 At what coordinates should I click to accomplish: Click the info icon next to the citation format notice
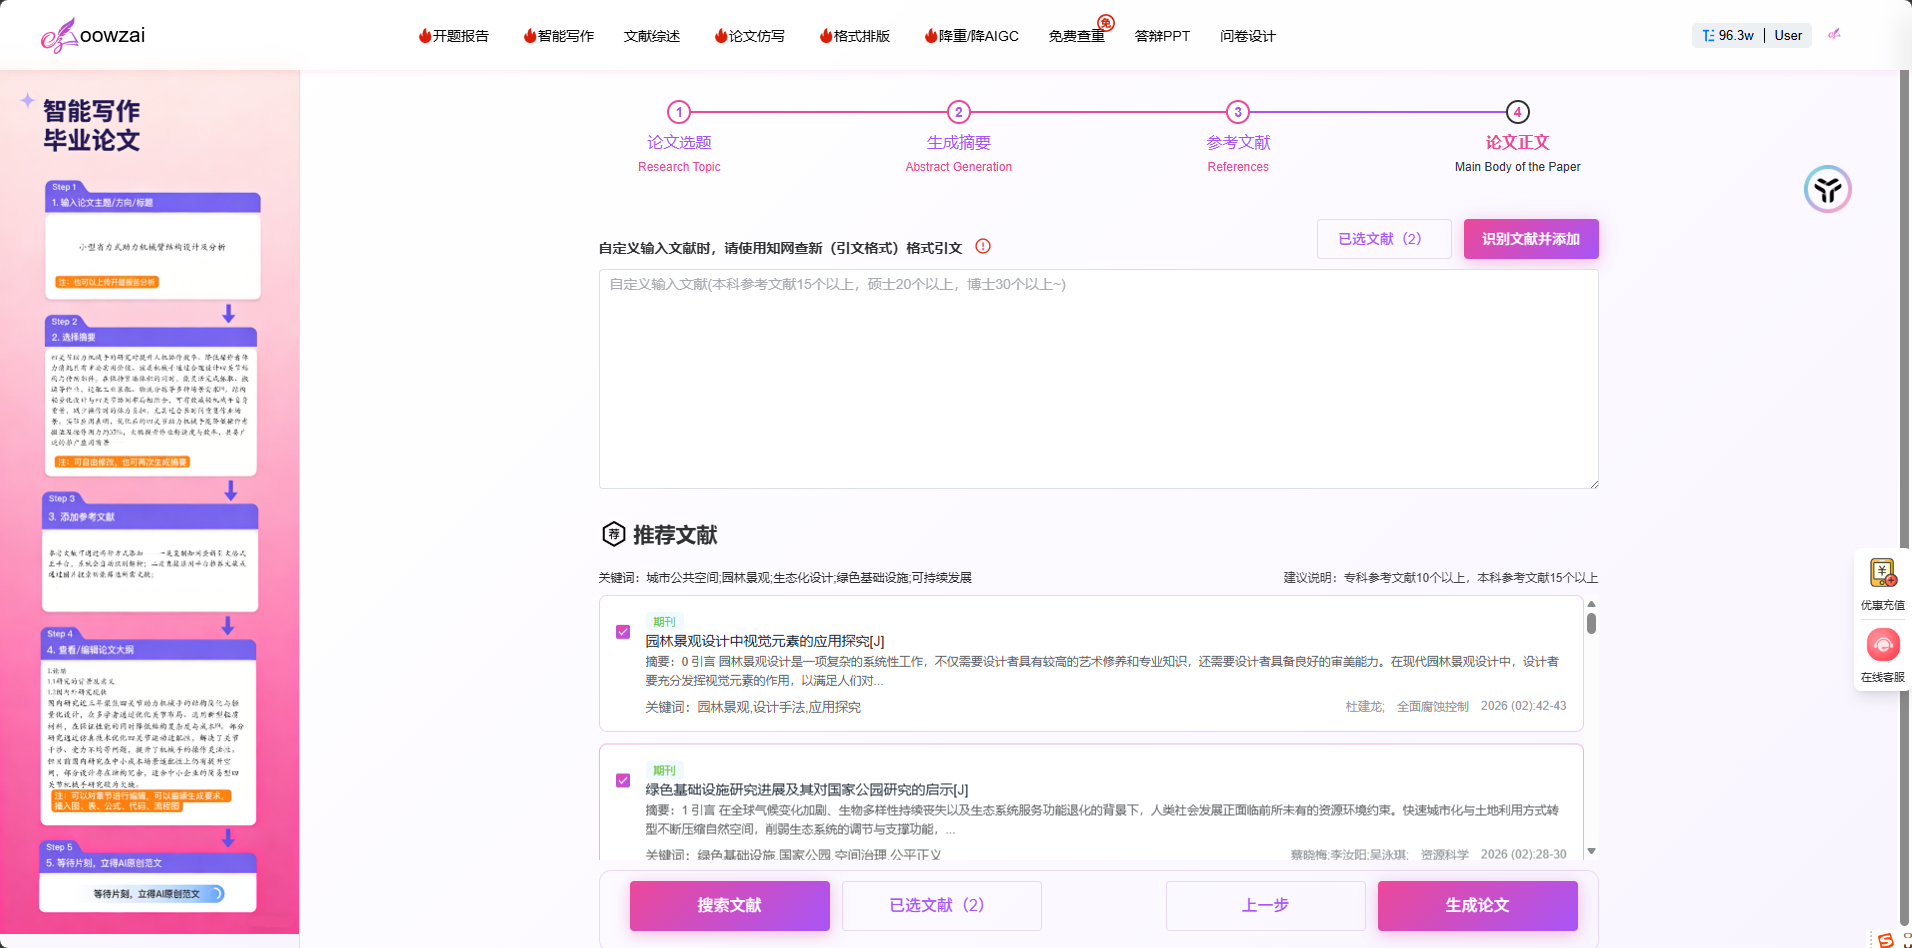[982, 246]
